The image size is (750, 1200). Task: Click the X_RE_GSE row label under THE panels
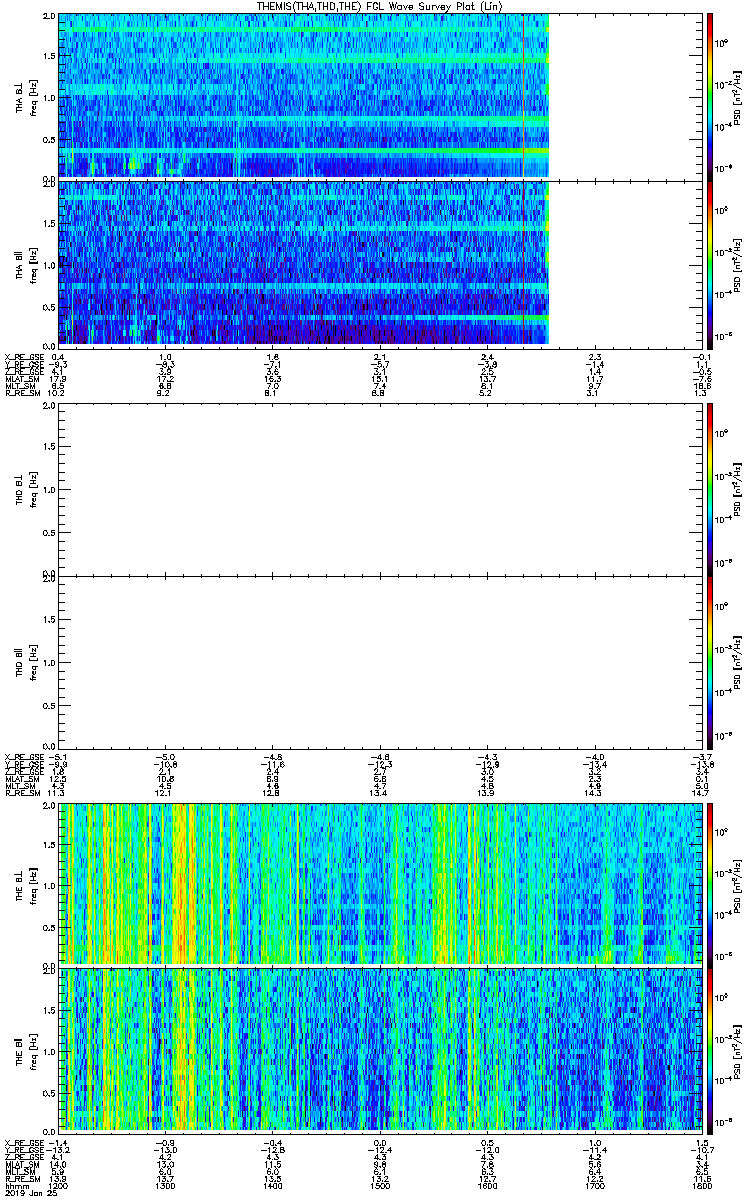tap(22, 1142)
